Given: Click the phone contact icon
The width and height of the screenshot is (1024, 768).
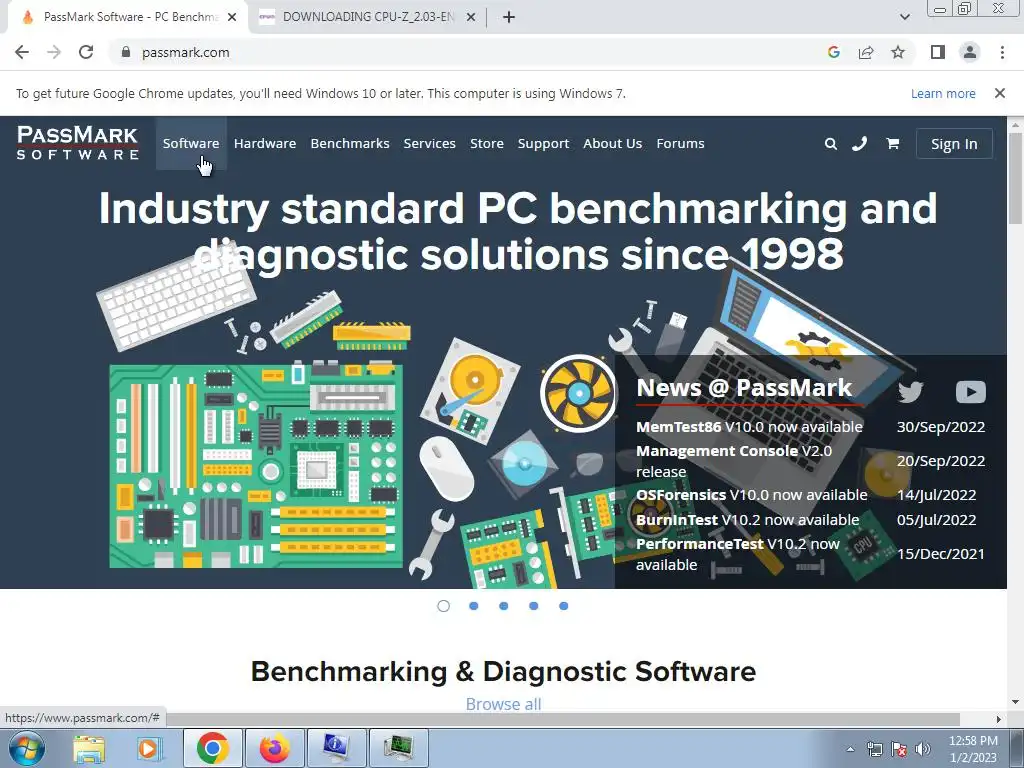Looking at the screenshot, I should coord(859,143).
